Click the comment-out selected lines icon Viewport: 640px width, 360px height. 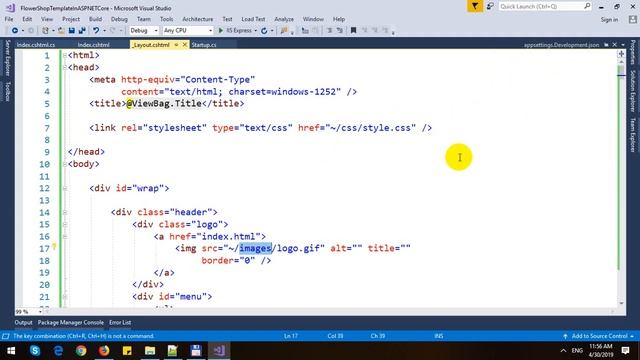click(x=329, y=31)
